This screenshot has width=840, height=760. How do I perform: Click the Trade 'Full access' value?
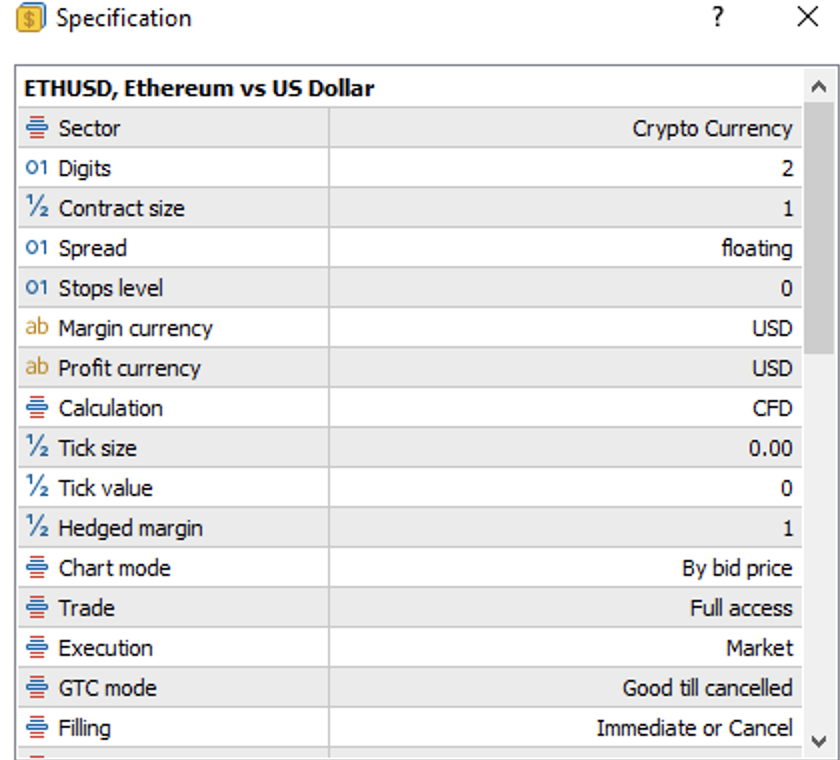click(741, 608)
